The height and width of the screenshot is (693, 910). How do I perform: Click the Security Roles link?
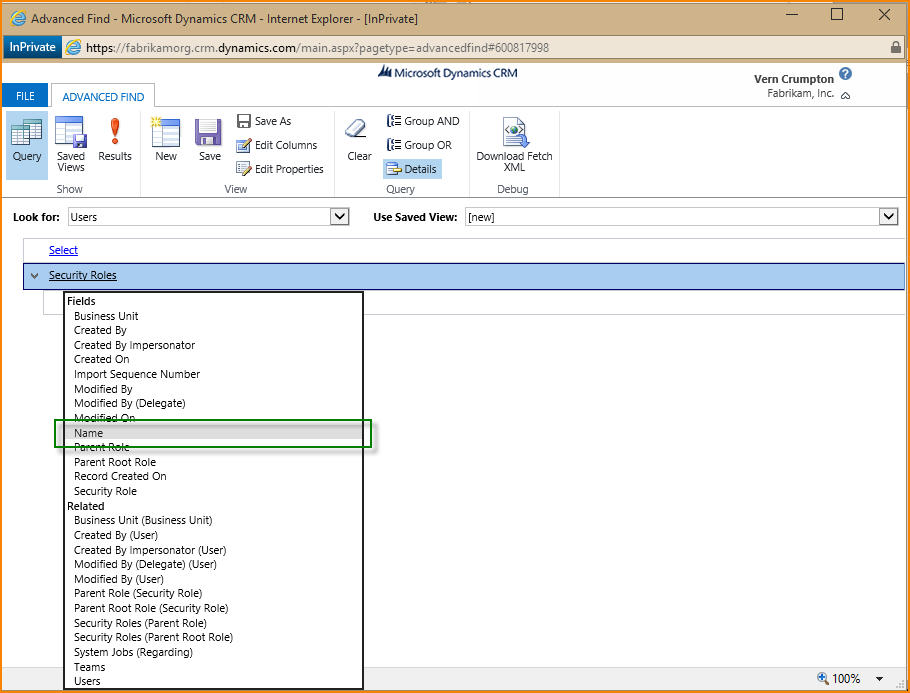pyautogui.click(x=83, y=276)
